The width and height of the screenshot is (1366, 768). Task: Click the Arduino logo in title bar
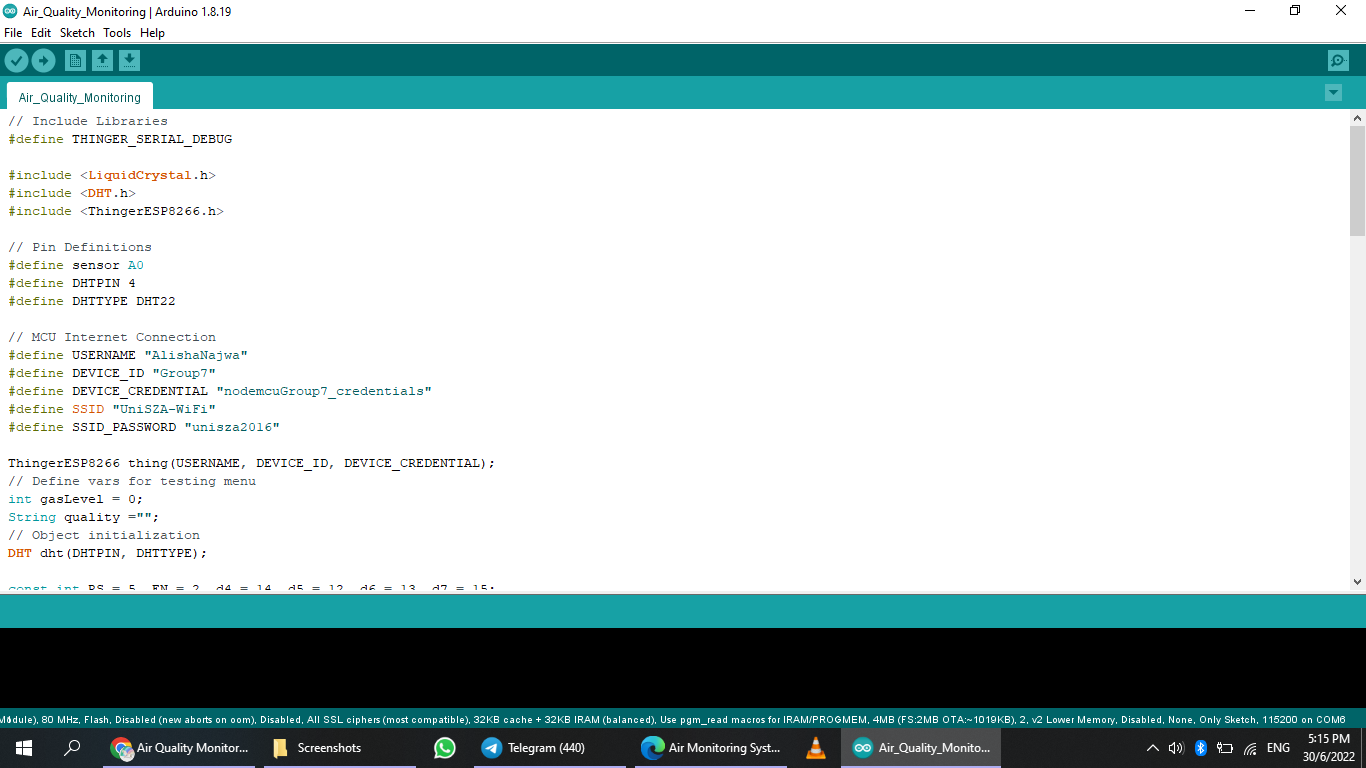(10, 11)
